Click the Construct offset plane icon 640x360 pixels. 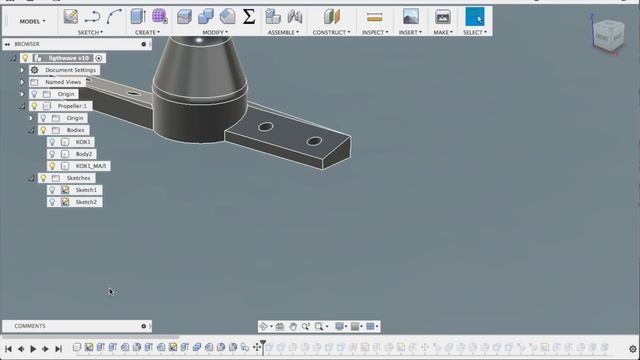[x=331, y=17]
